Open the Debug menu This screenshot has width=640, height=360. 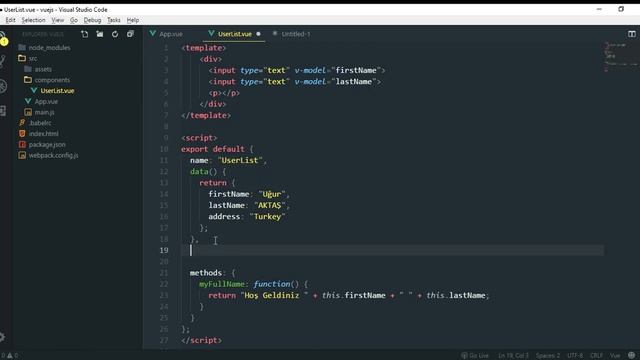coord(92,20)
